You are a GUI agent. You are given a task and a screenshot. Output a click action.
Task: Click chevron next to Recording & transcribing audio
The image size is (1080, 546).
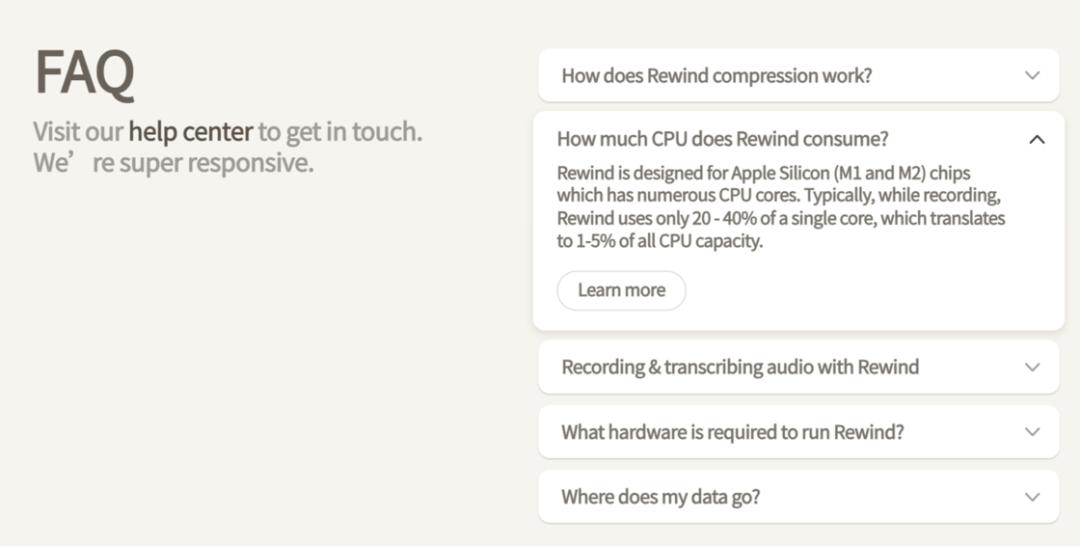1032,367
